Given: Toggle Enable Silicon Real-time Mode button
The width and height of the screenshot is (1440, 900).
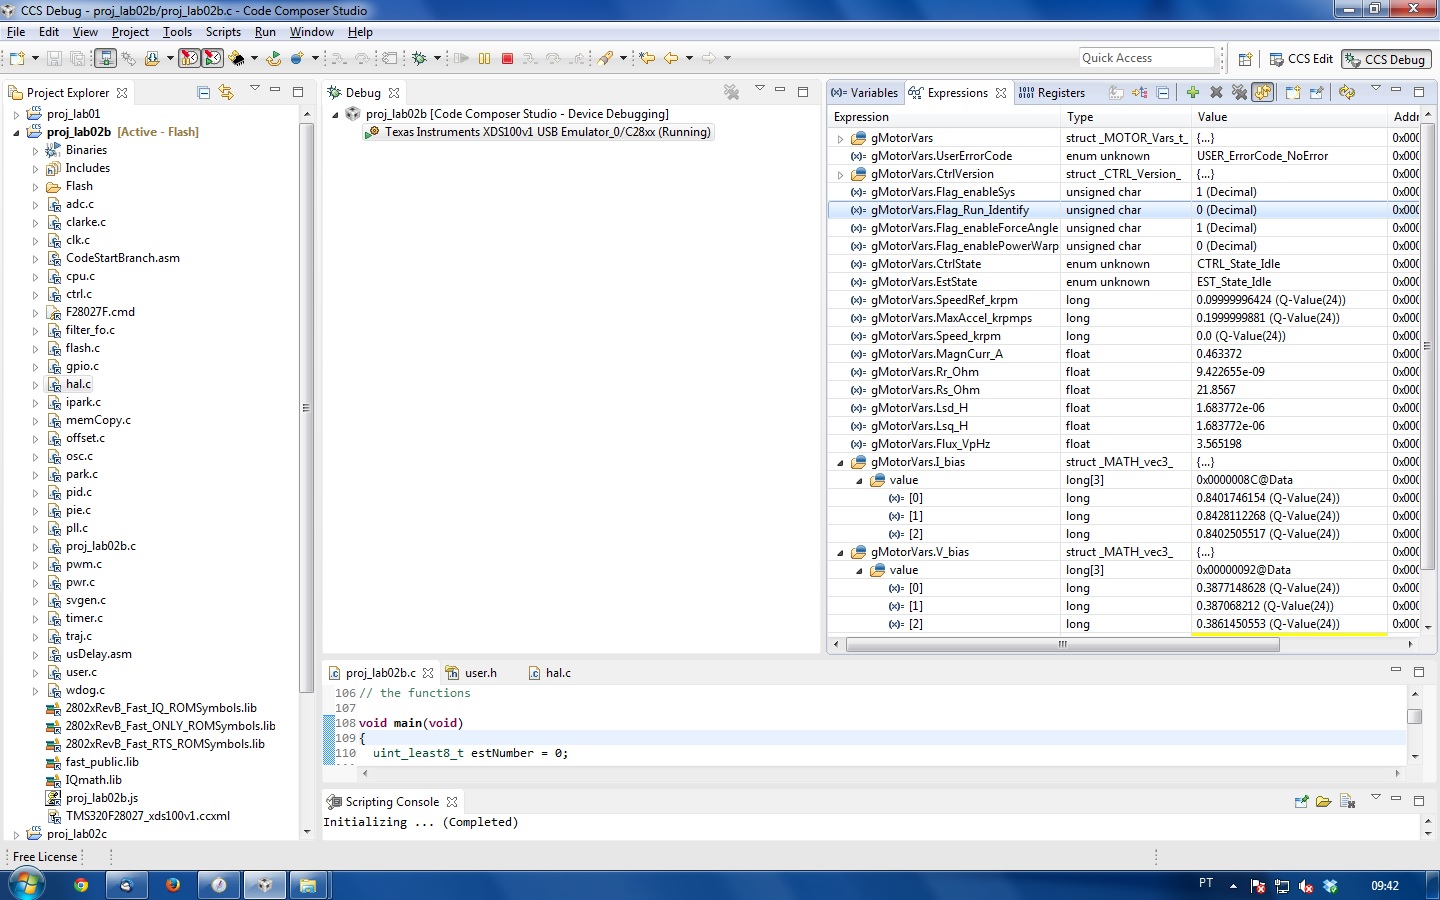Looking at the screenshot, I should point(189,58).
